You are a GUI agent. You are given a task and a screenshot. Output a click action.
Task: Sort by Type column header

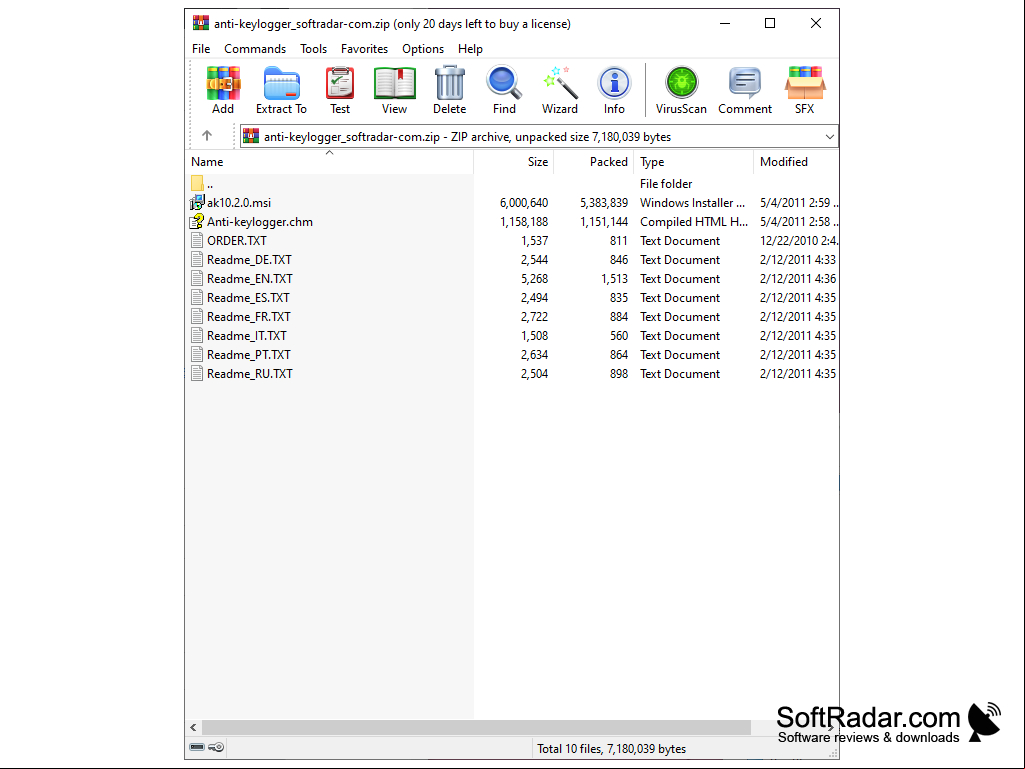(694, 162)
